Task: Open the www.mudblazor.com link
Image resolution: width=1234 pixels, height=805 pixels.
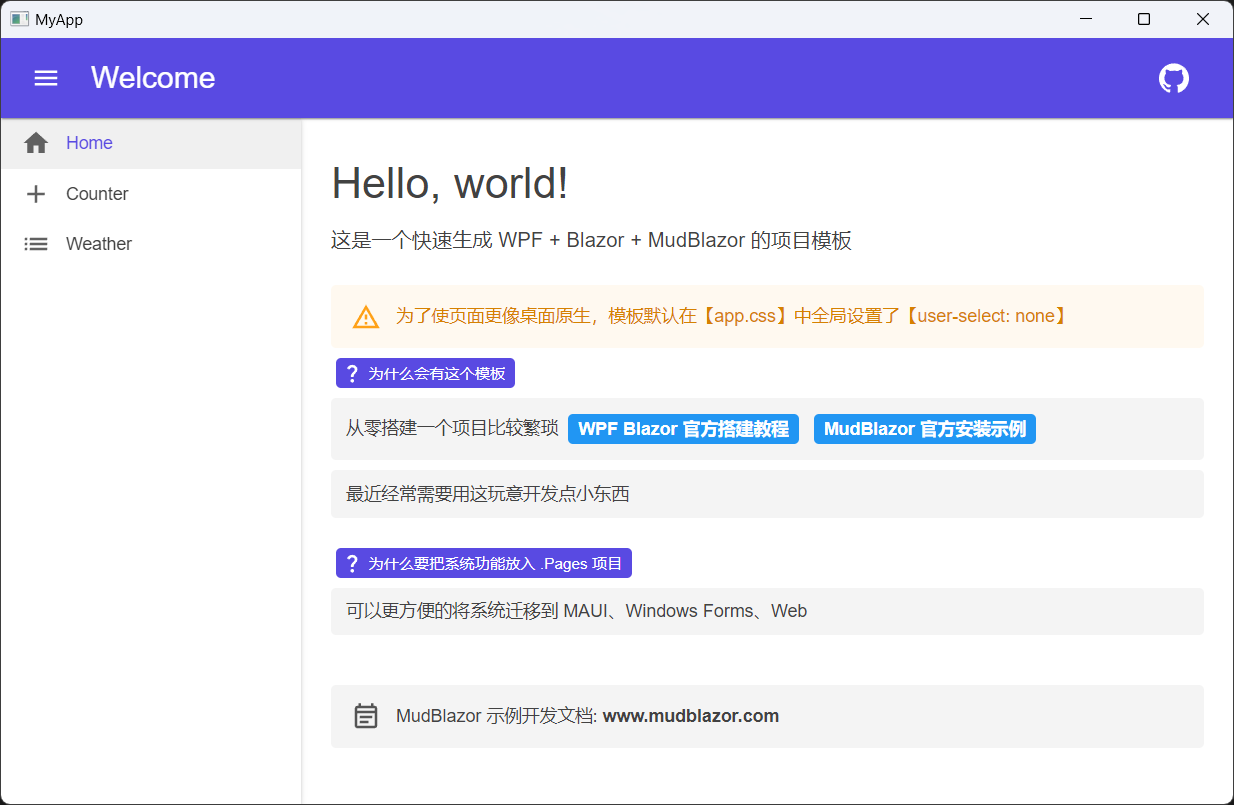Action: pyautogui.click(x=691, y=716)
